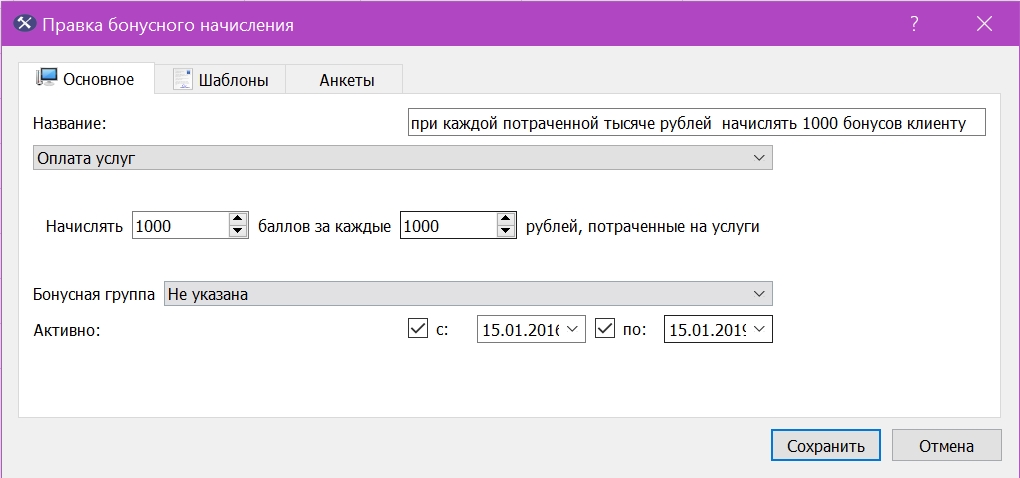Click the Сохранить button
Image resolution: width=1020 pixels, height=478 pixels.
click(x=826, y=446)
